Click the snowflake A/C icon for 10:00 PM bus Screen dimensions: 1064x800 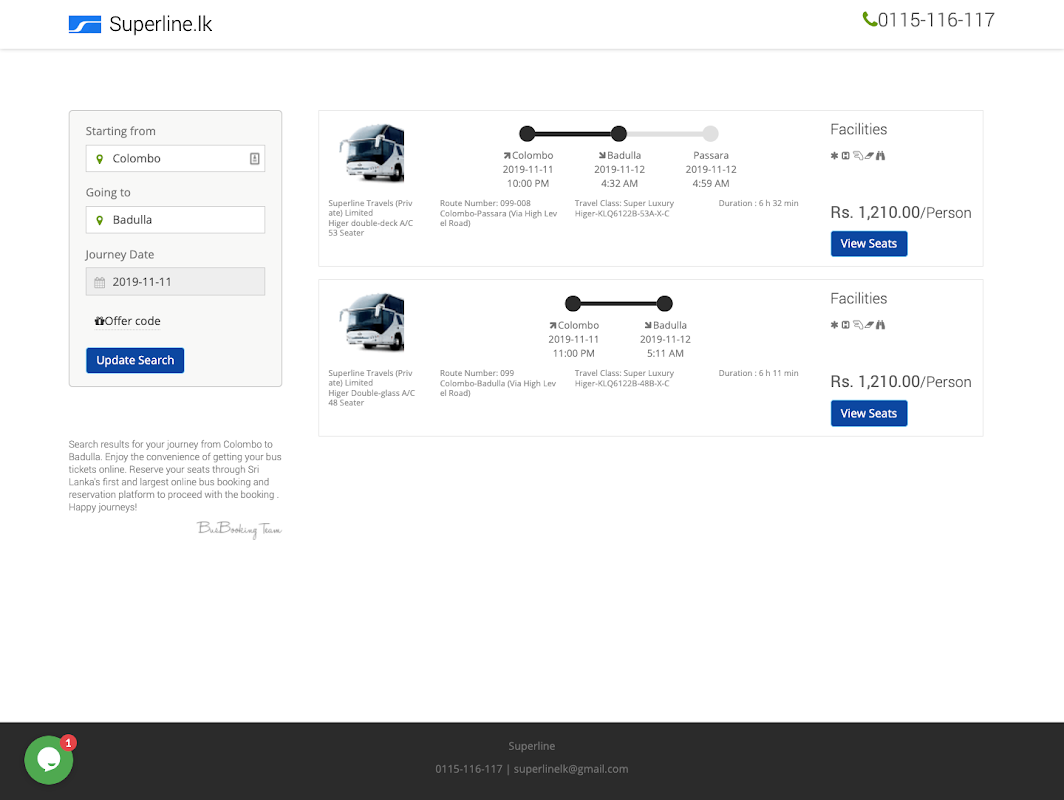(x=834, y=156)
